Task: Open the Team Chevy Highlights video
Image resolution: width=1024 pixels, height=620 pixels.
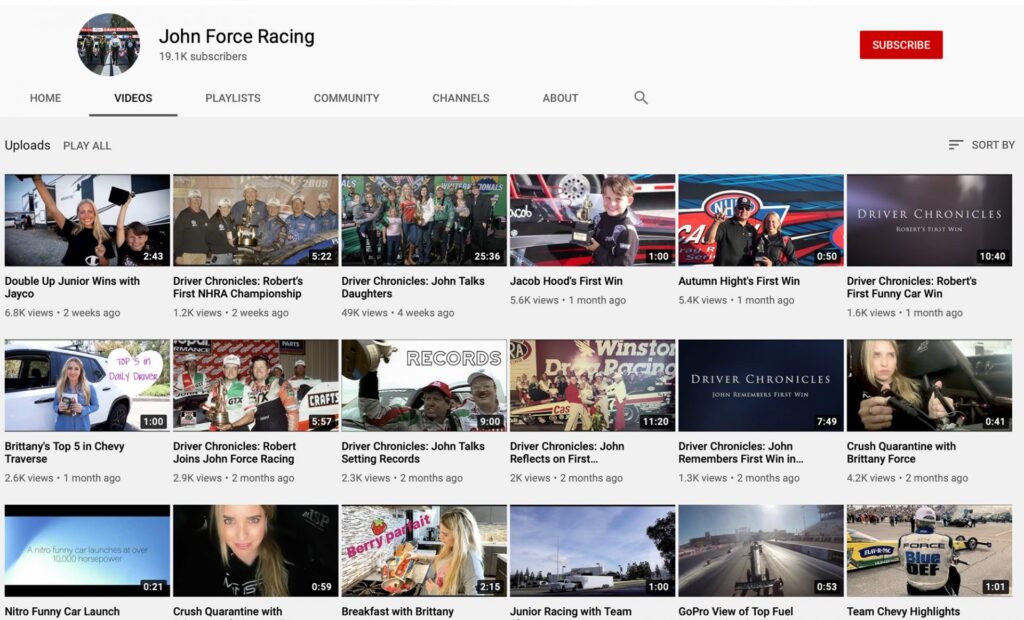Action: pos(929,551)
